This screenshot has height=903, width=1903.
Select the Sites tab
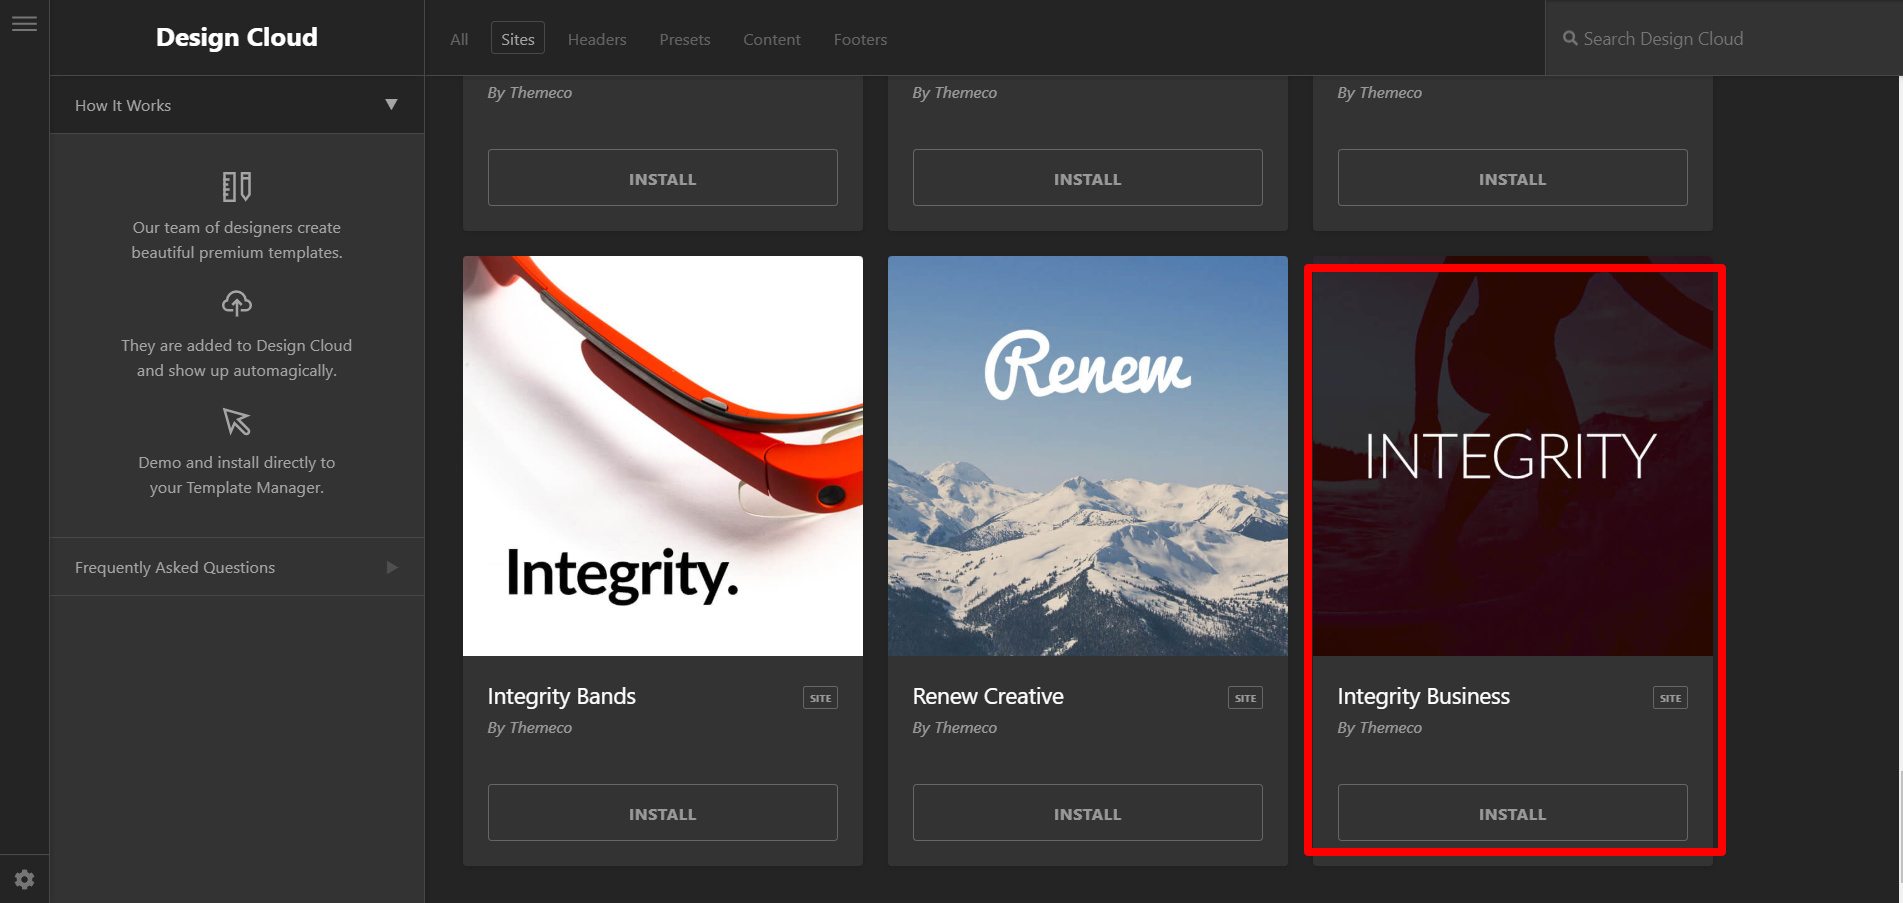[518, 39]
